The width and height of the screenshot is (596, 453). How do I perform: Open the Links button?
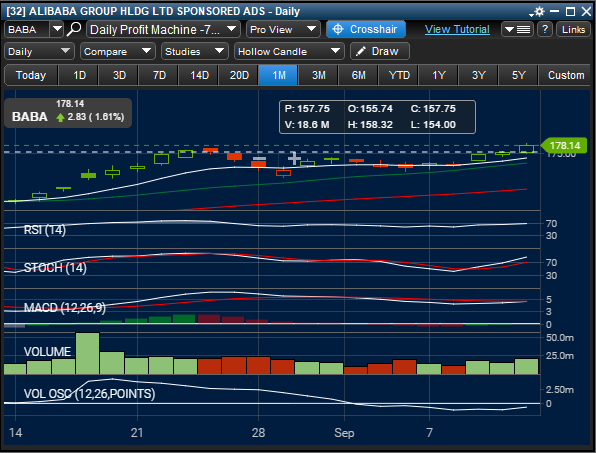pyautogui.click(x=573, y=29)
